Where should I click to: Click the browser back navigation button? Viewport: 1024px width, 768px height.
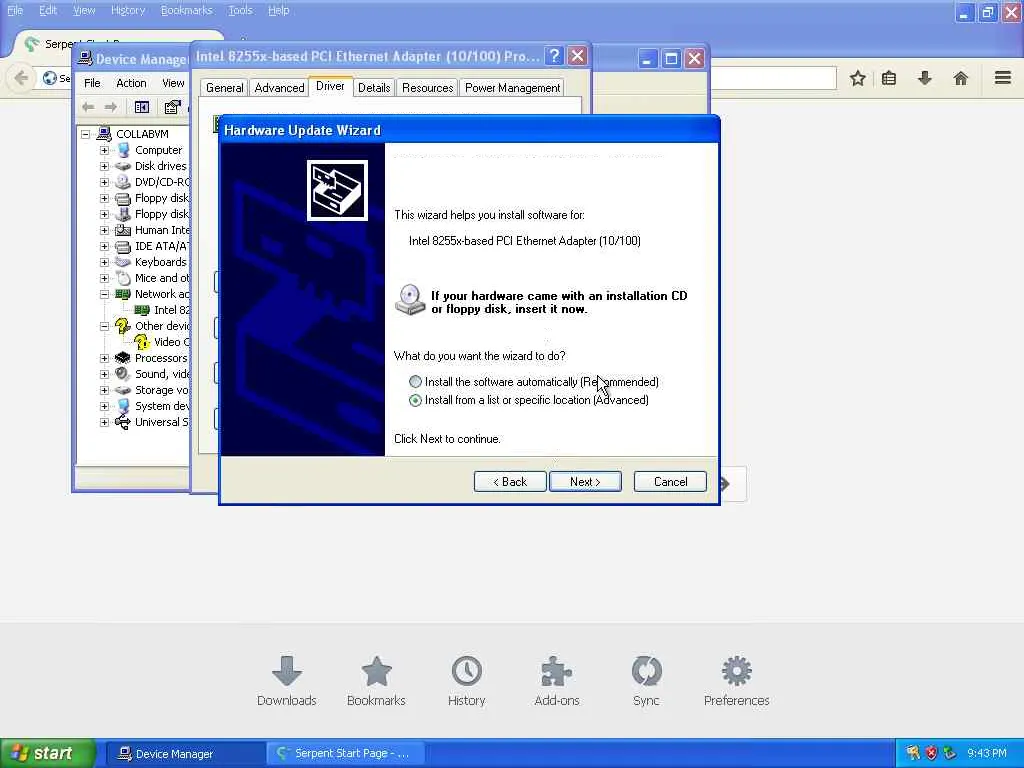point(21,78)
